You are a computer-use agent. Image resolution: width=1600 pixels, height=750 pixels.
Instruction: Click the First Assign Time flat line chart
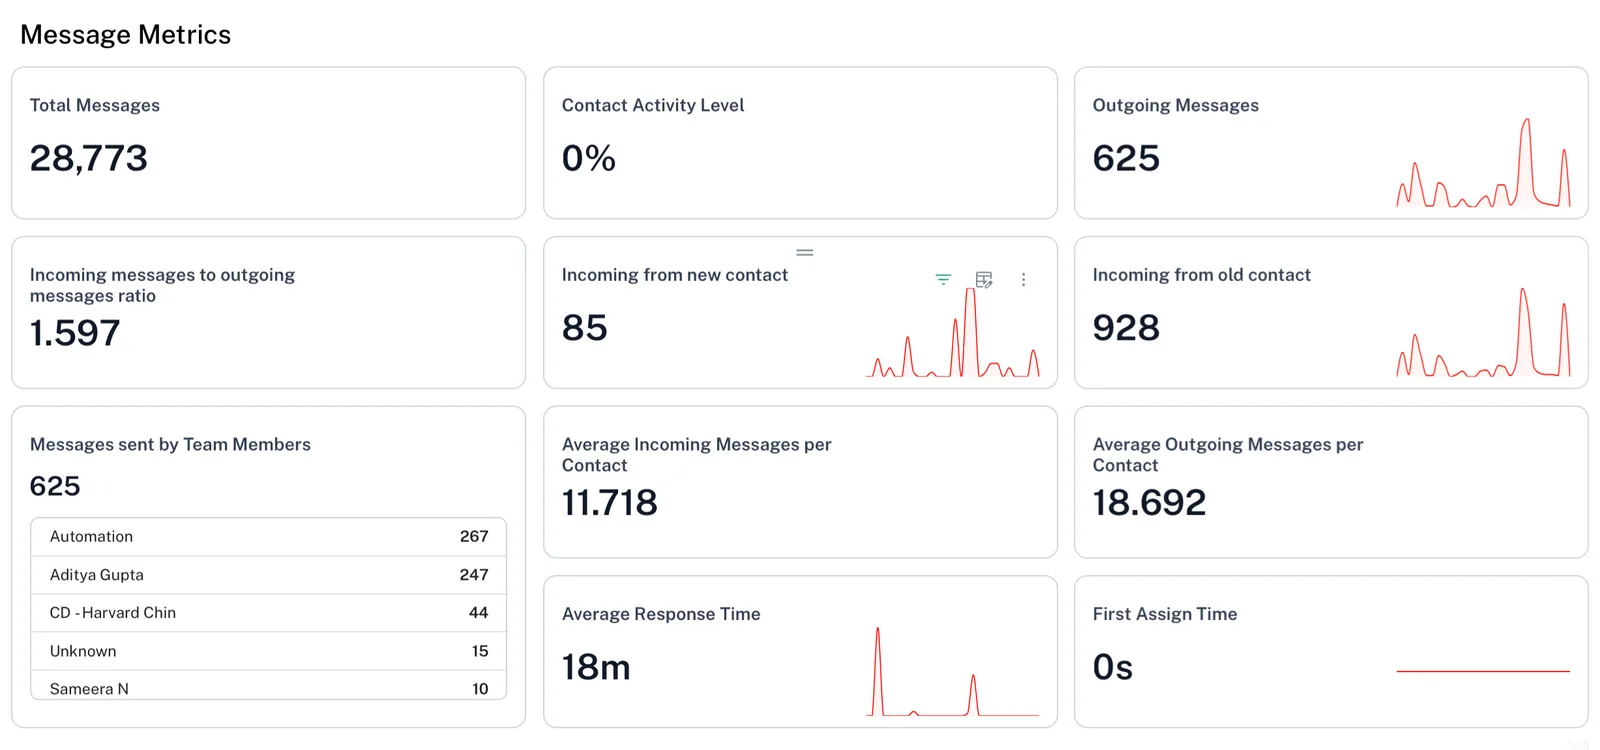[1482, 671]
